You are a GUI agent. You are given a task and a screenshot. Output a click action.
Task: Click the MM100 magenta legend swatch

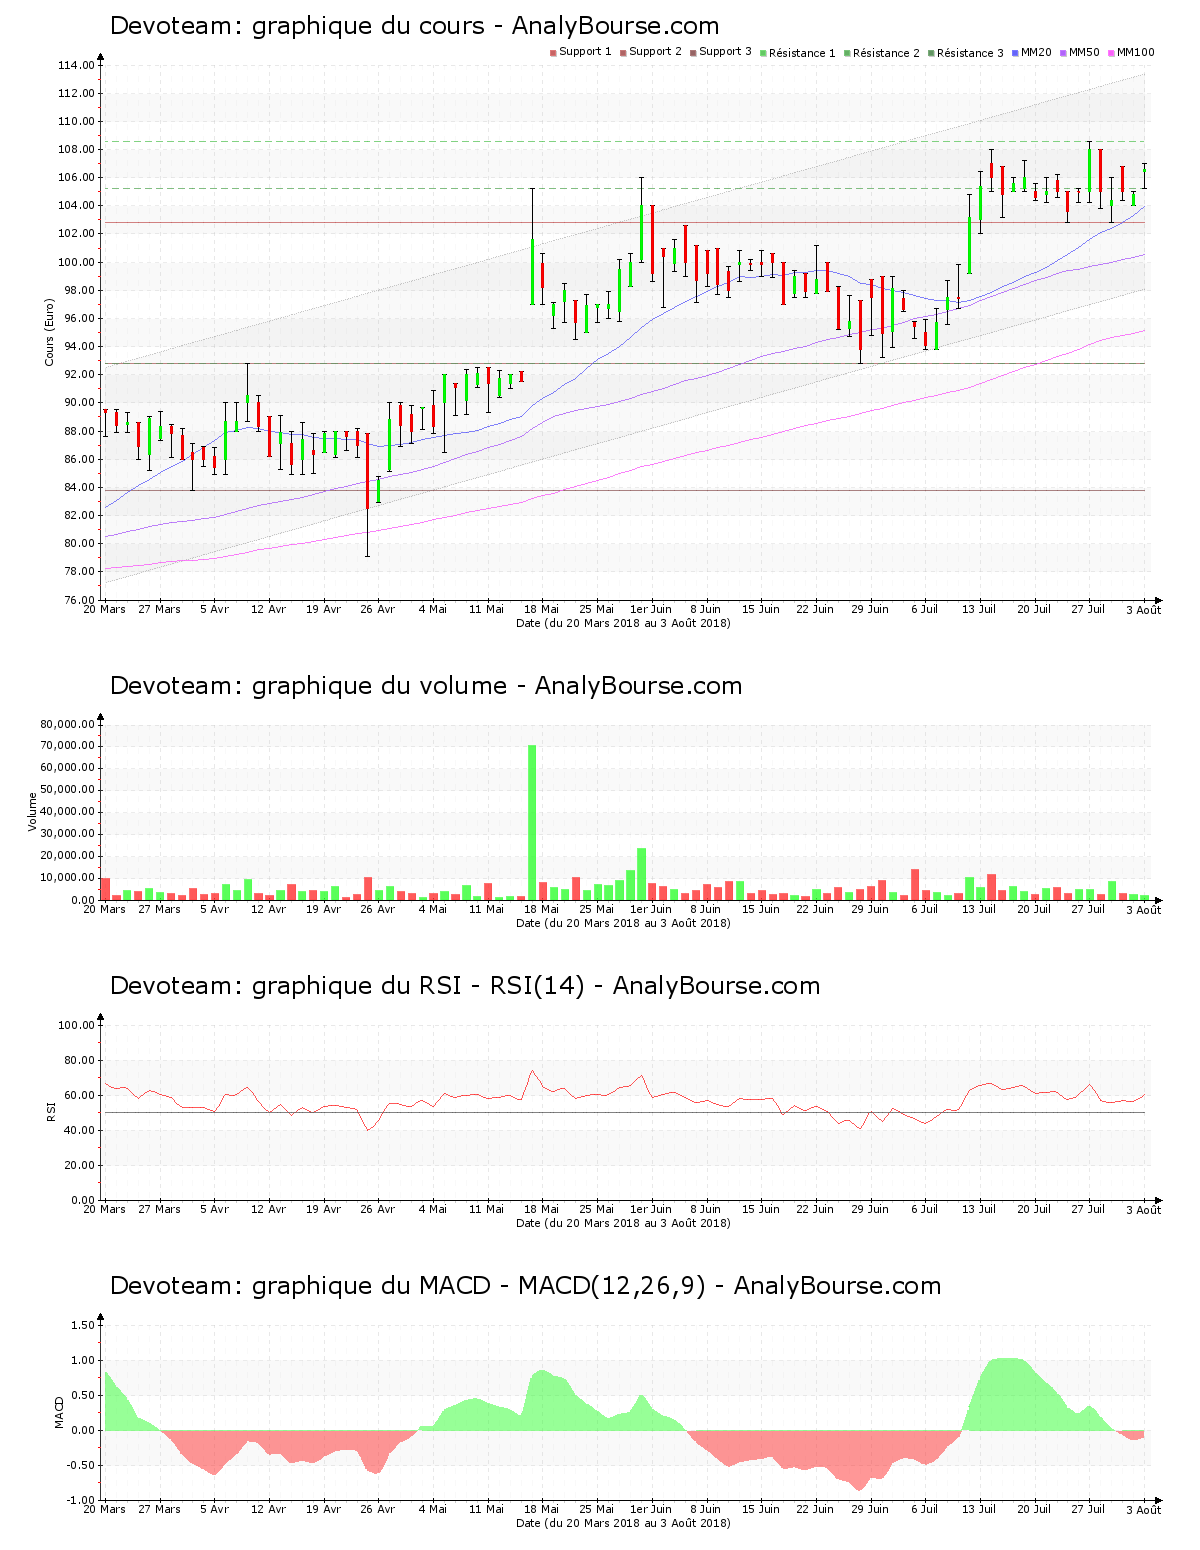tap(1111, 53)
